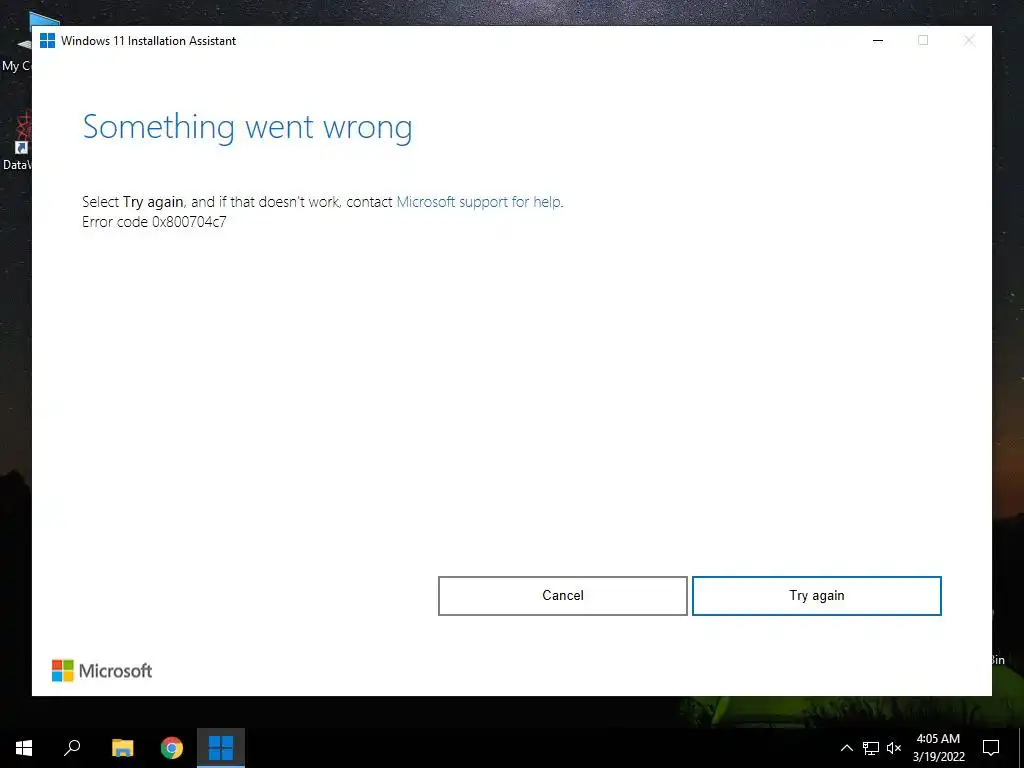This screenshot has height=768, width=1024.
Task: Open the notification center icon
Action: [991, 748]
